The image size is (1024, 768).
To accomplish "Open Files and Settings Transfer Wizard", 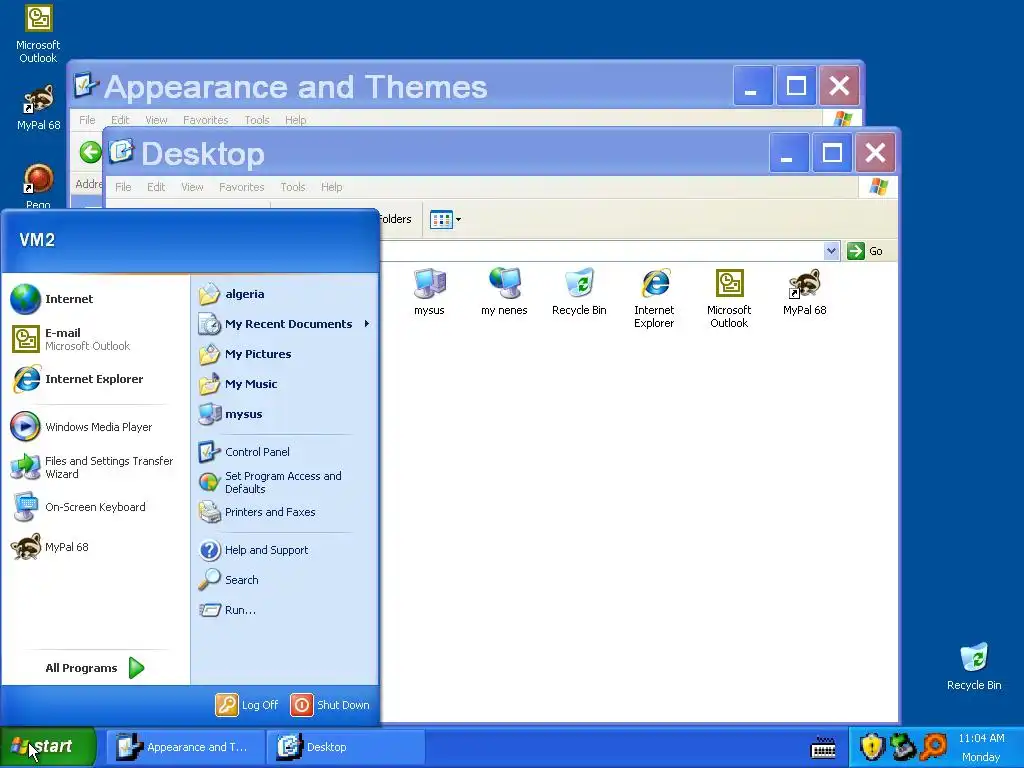I will [95, 468].
